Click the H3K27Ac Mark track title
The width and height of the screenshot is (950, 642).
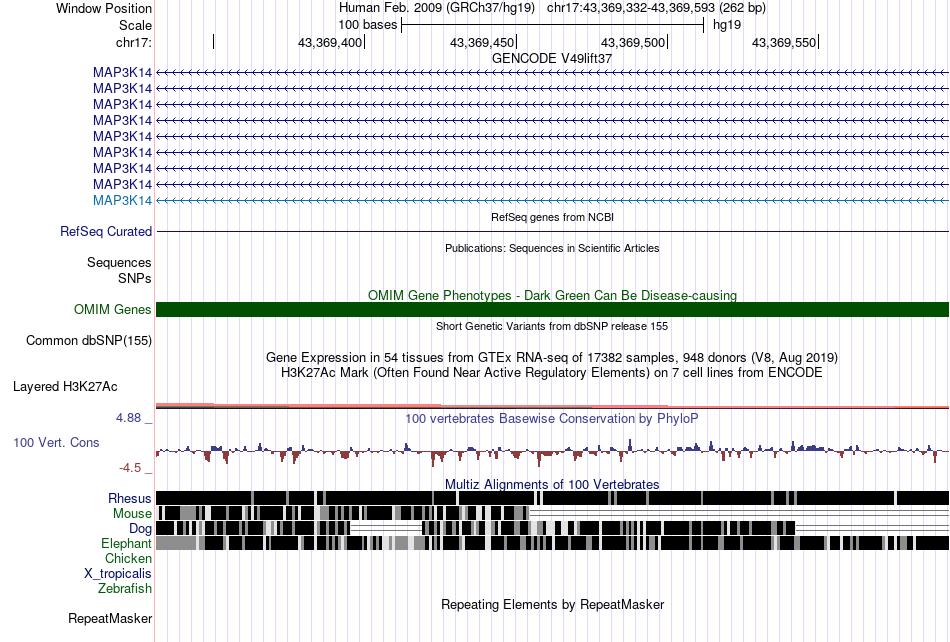552,372
